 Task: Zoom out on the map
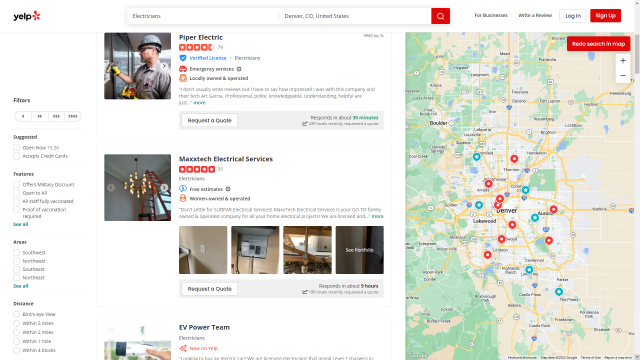(x=622, y=76)
